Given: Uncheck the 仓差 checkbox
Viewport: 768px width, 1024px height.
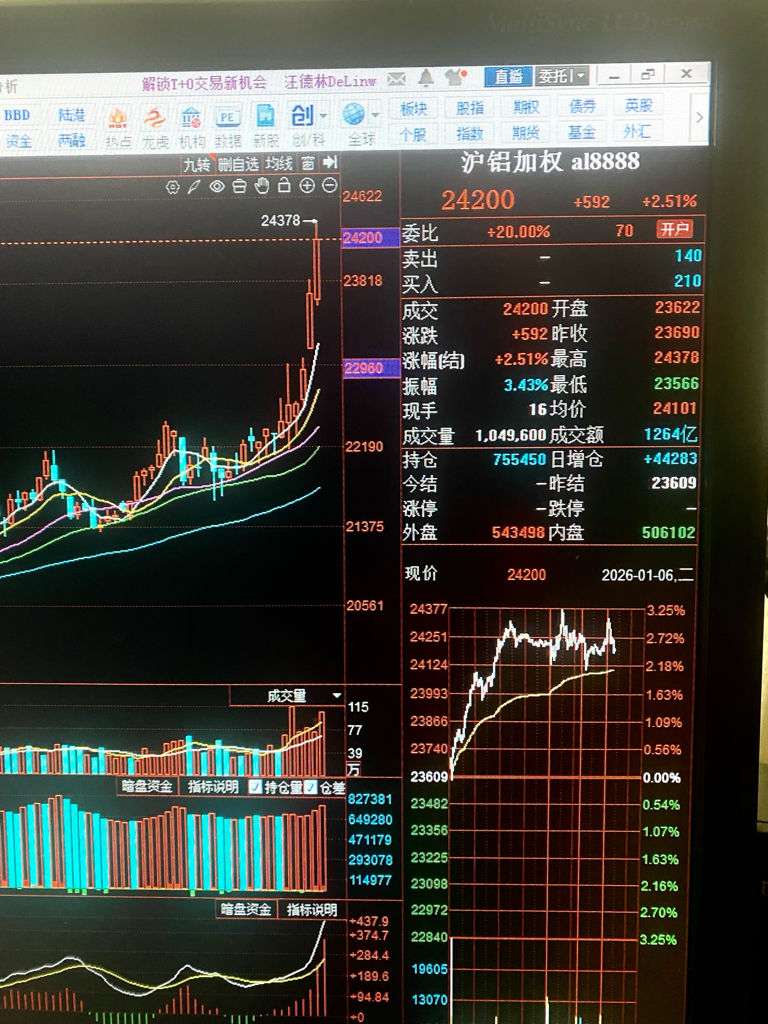Looking at the screenshot, I should pyautogui.click(x=310, y=787).
